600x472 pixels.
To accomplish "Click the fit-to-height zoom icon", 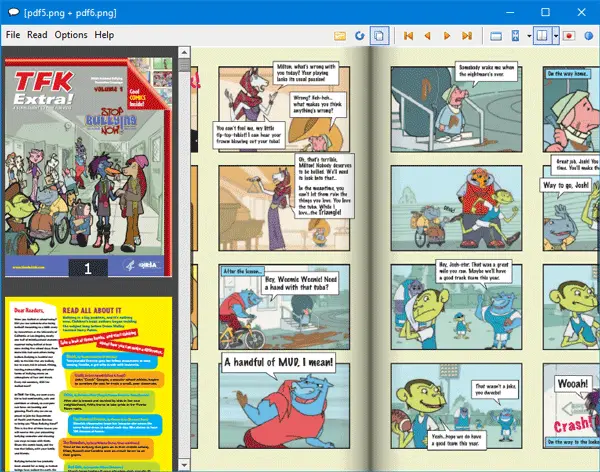I will tap(515, 36).
